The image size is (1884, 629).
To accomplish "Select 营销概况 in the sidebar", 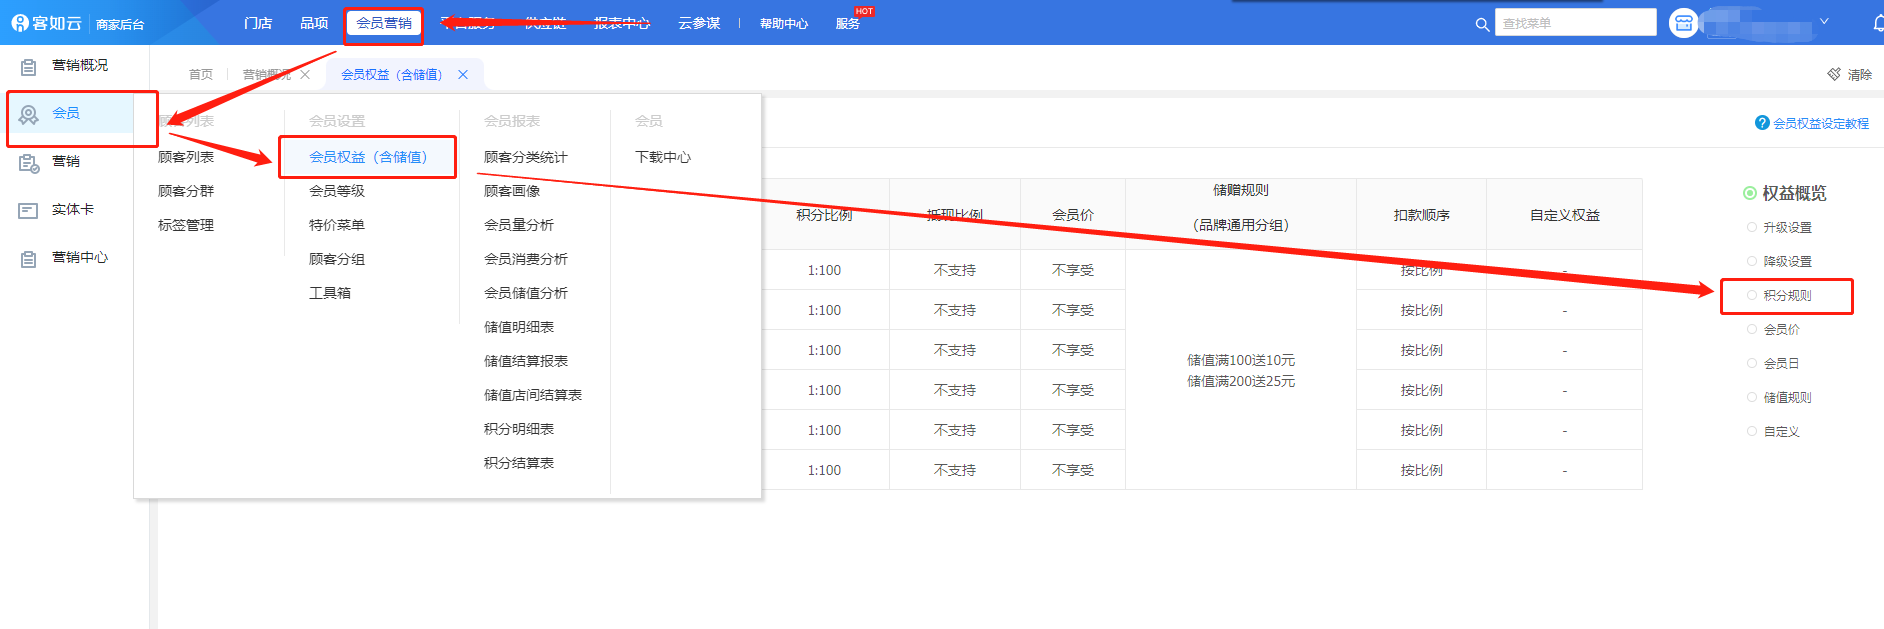I will click(80, 65).
